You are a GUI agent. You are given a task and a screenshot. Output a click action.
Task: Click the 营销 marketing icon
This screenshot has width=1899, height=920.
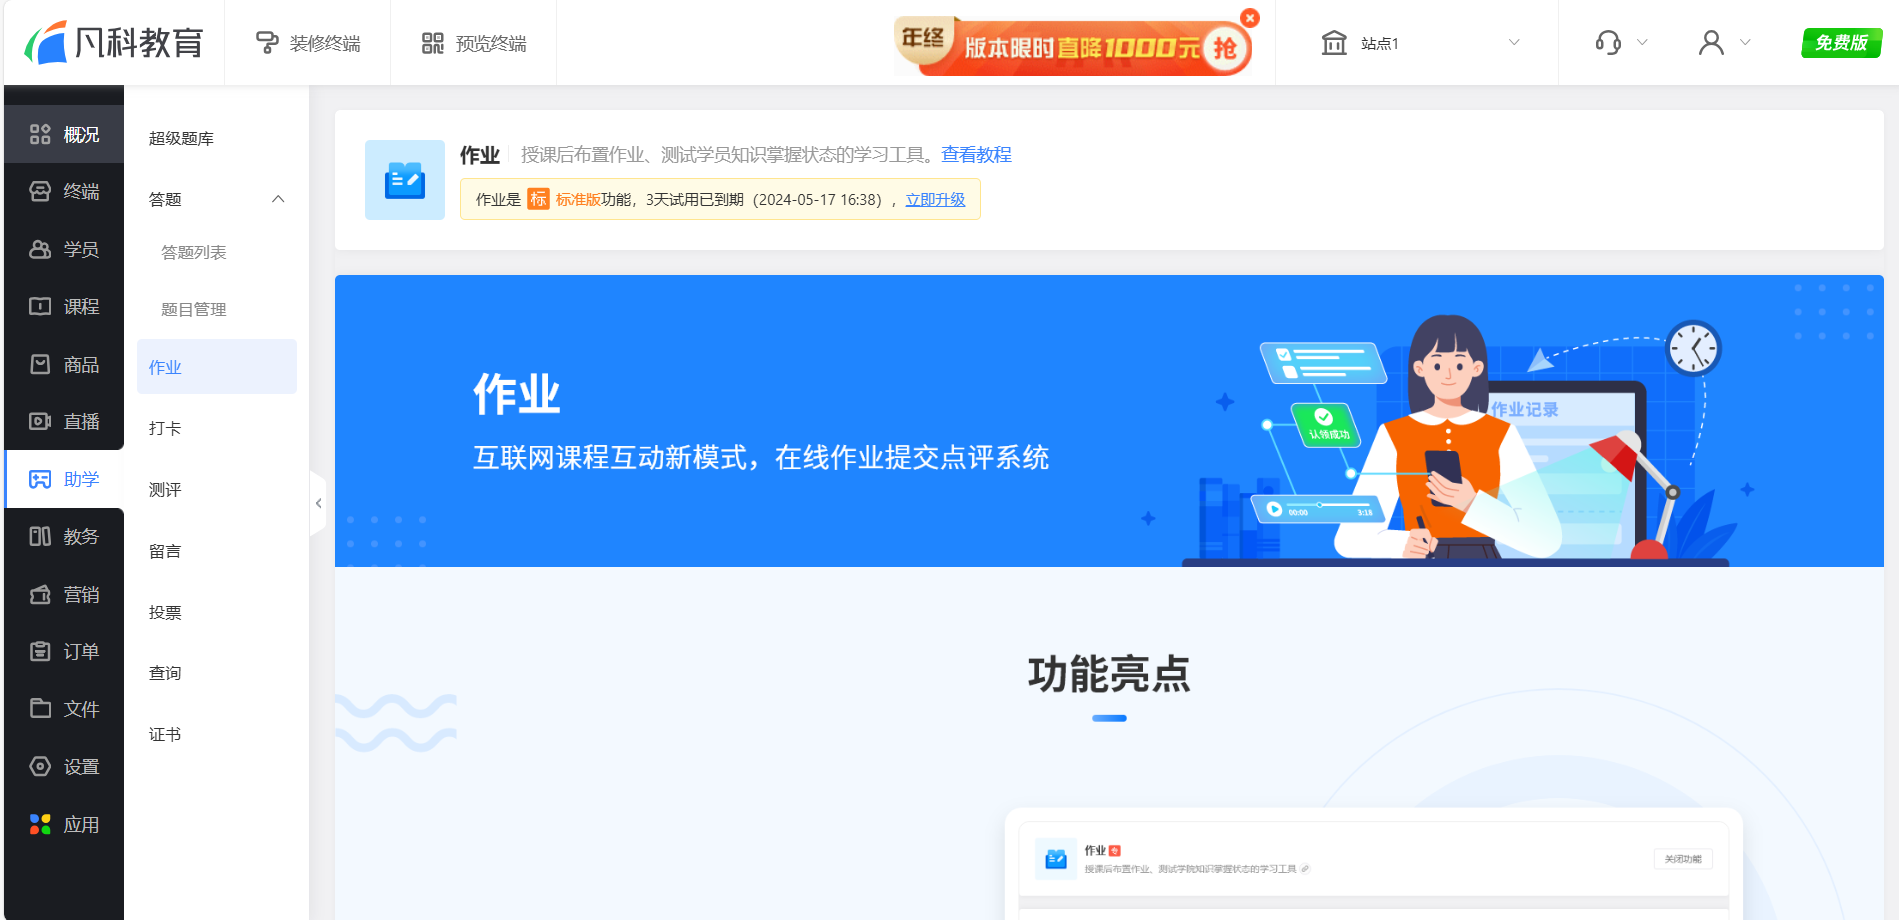pyautogui.click(x=40, y=594)
